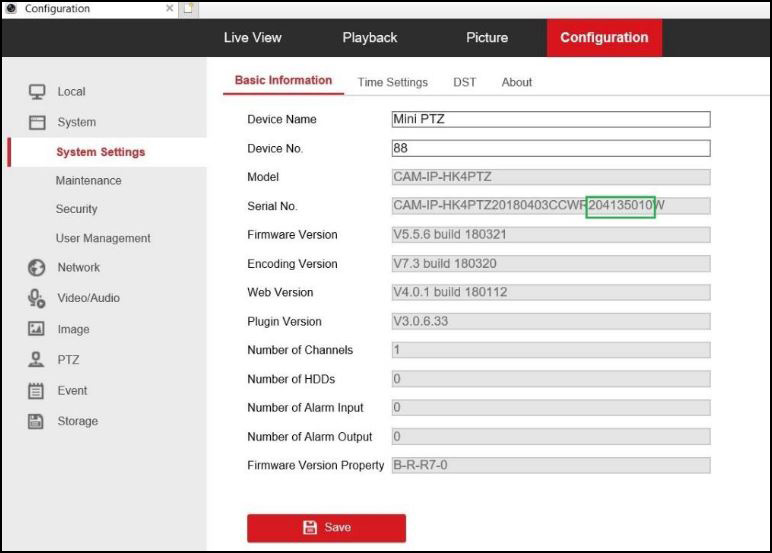Image resolution: width=772 pixels, height=553 pixels.
Task: Click the Number of Channels value field
Action: click(551, 350)
